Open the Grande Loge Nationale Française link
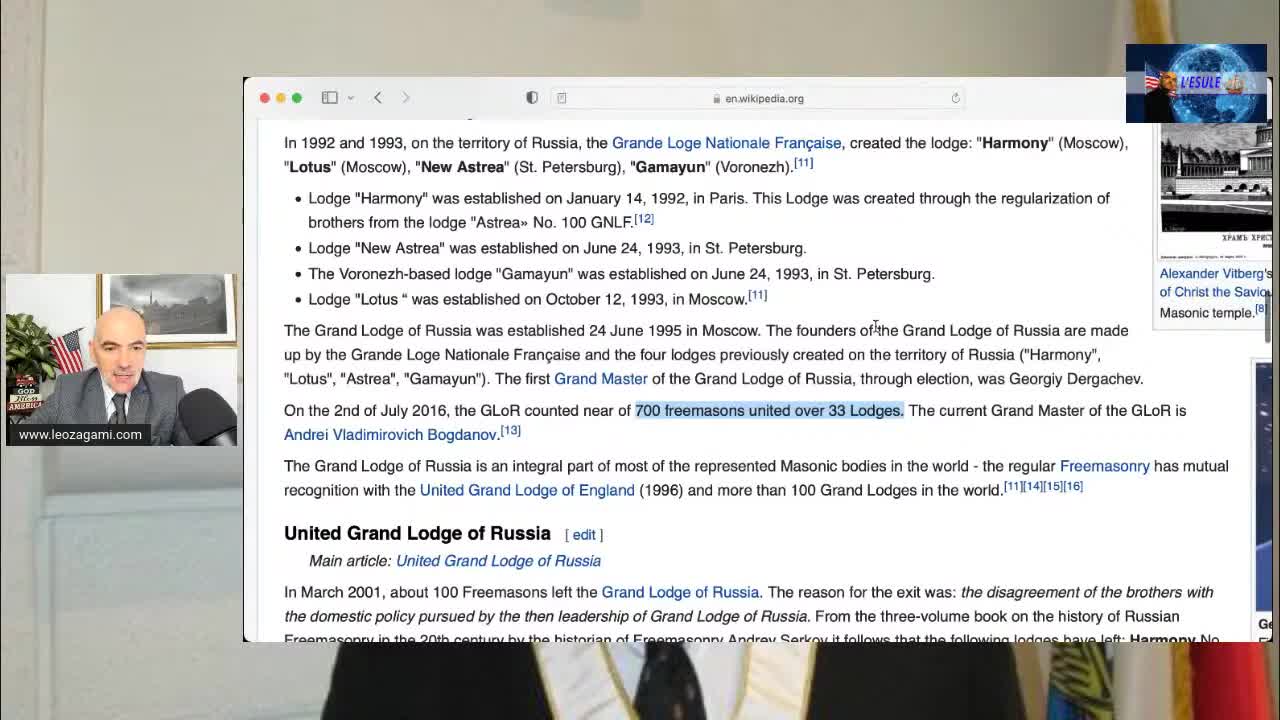 (726, 143)
